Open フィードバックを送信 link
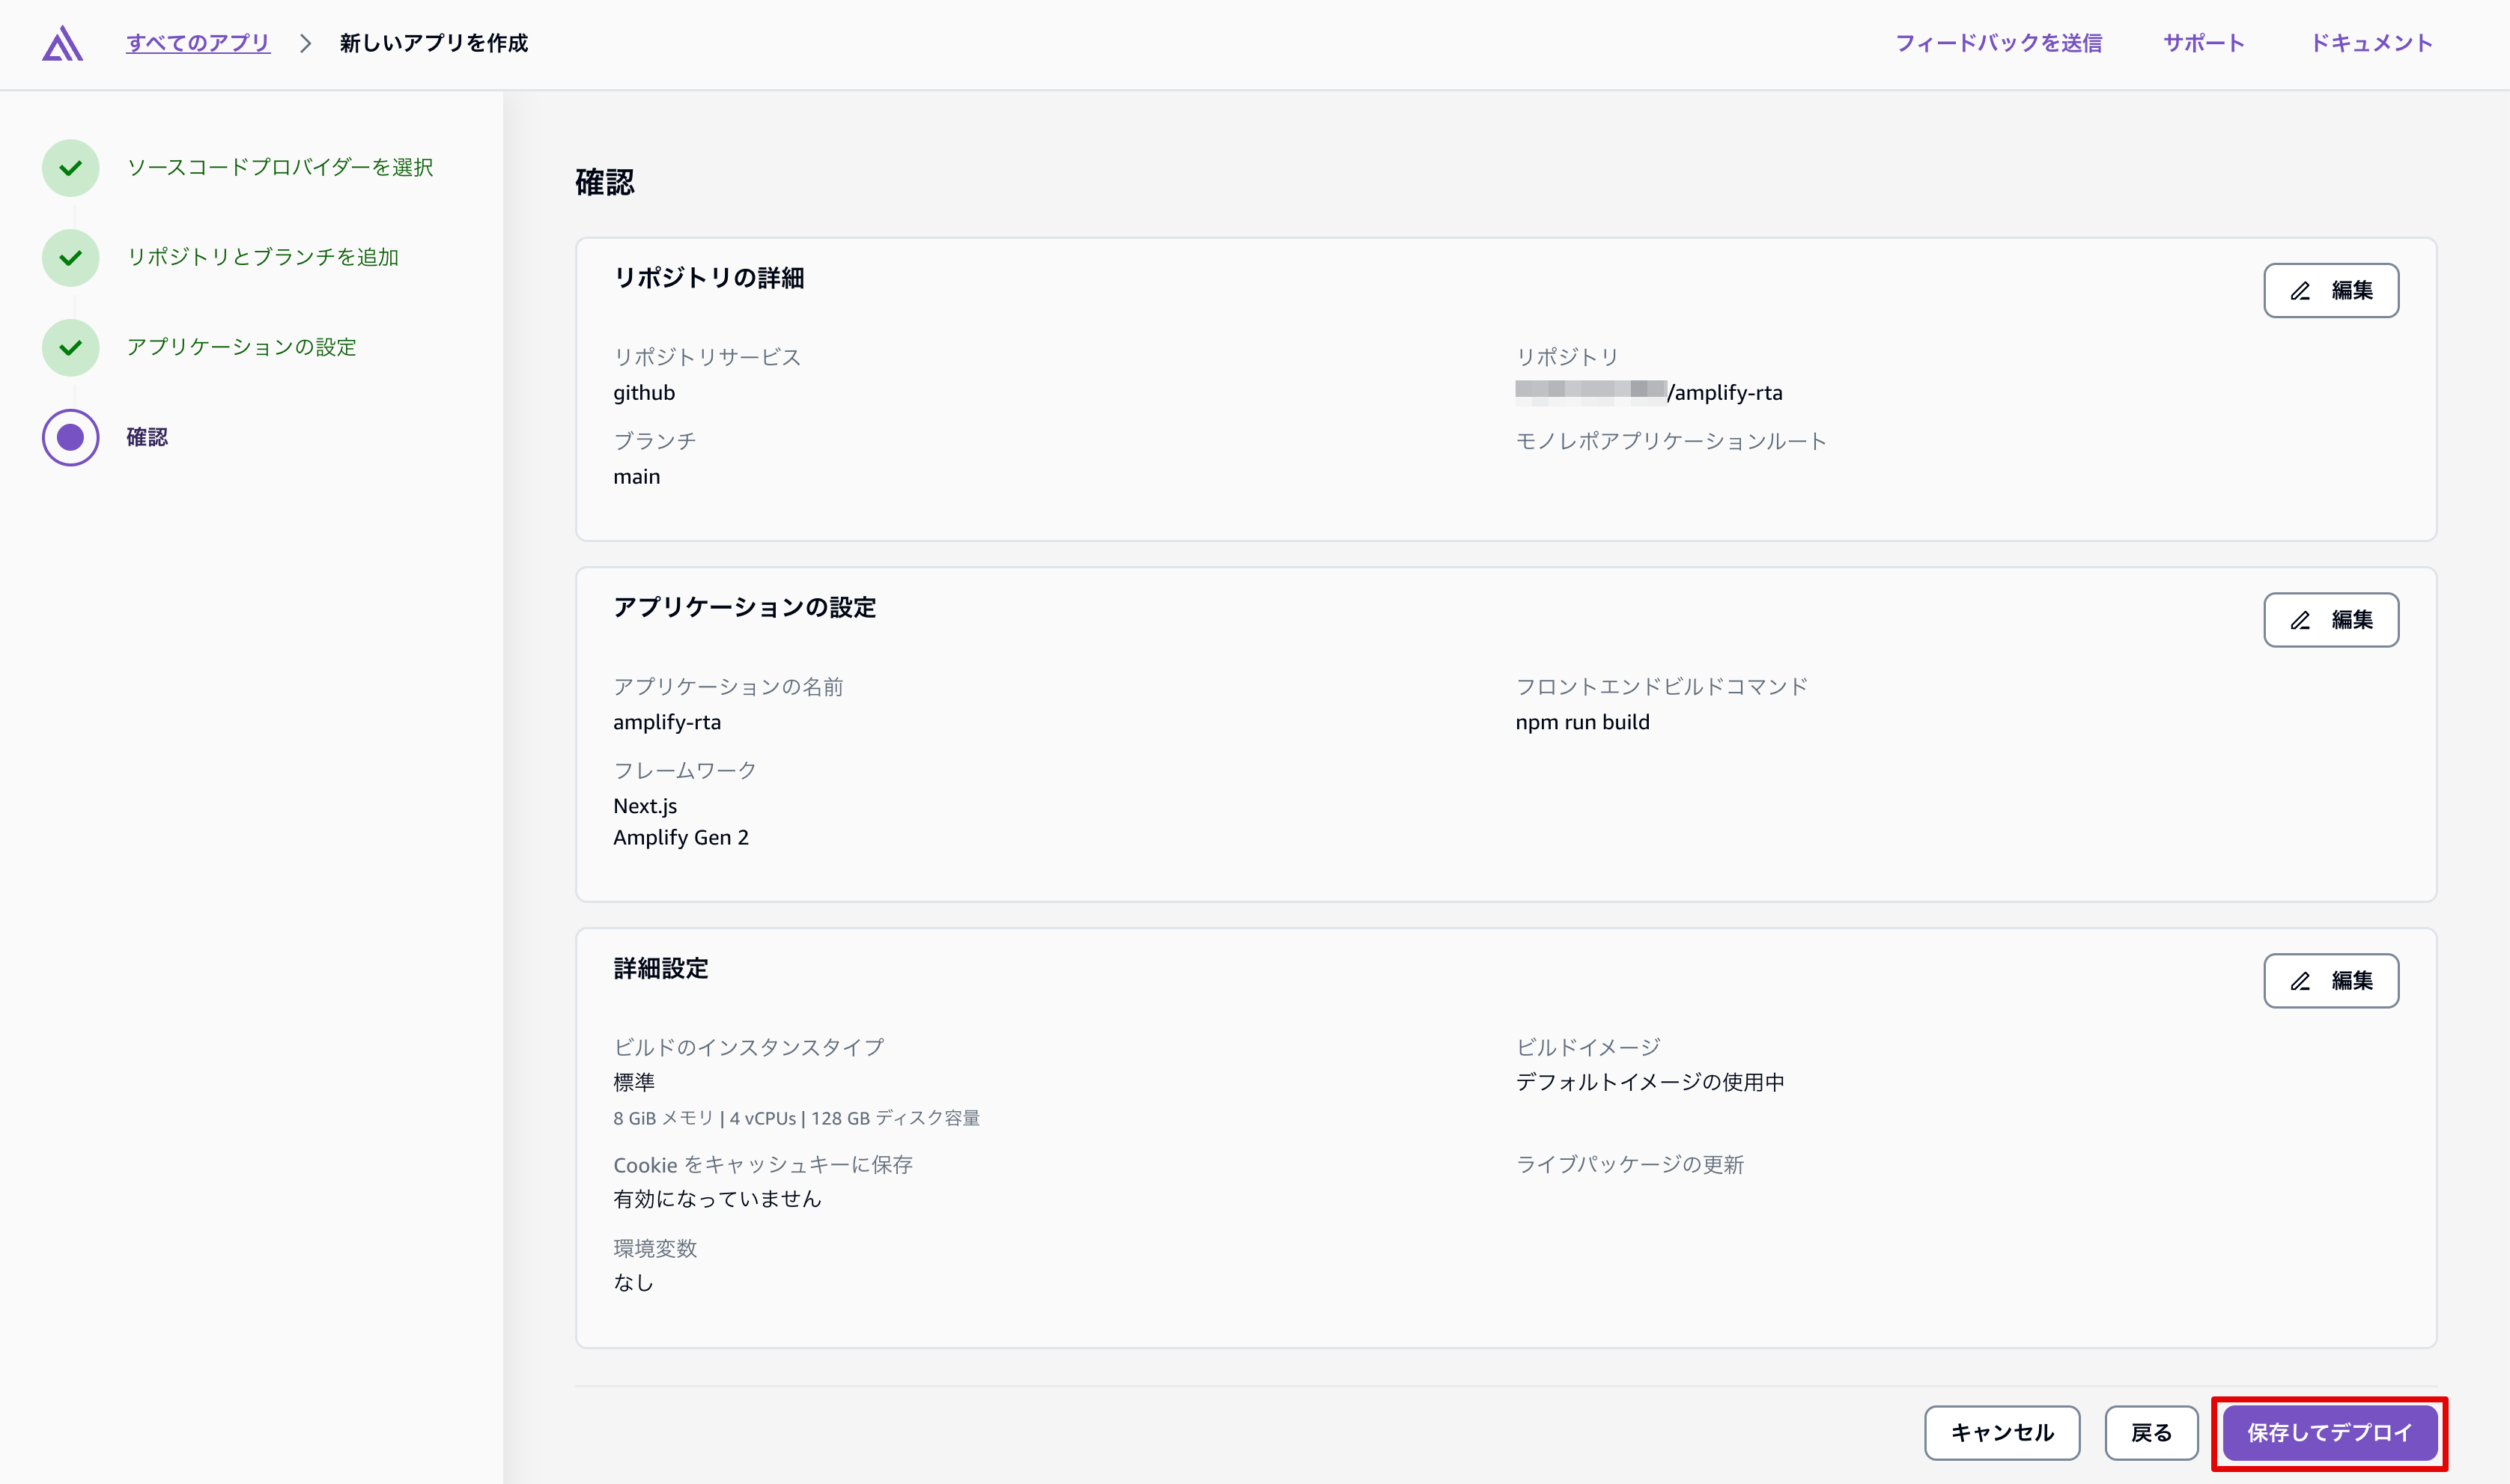The width and height of the screenshot is (2510, 1484). 1998,43
